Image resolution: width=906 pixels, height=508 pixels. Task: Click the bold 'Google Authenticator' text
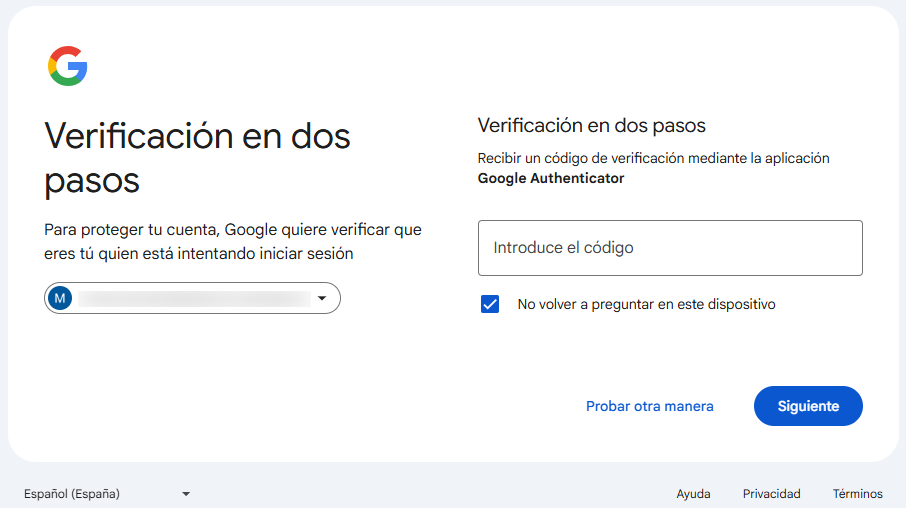(550, 179)
